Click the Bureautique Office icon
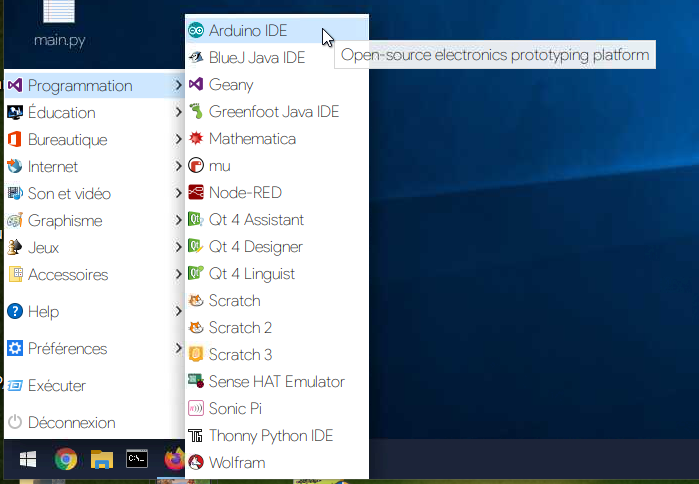 pos(15,139)
